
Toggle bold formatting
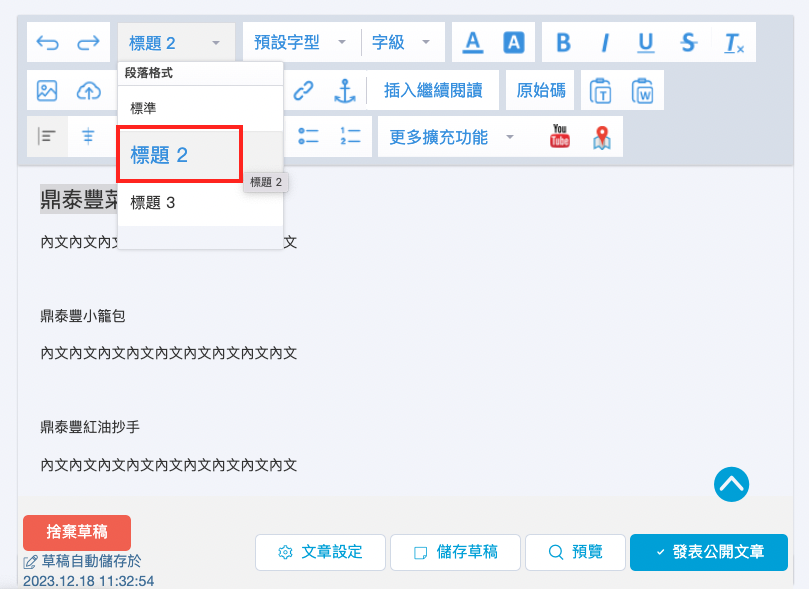(x=562, y=42)
